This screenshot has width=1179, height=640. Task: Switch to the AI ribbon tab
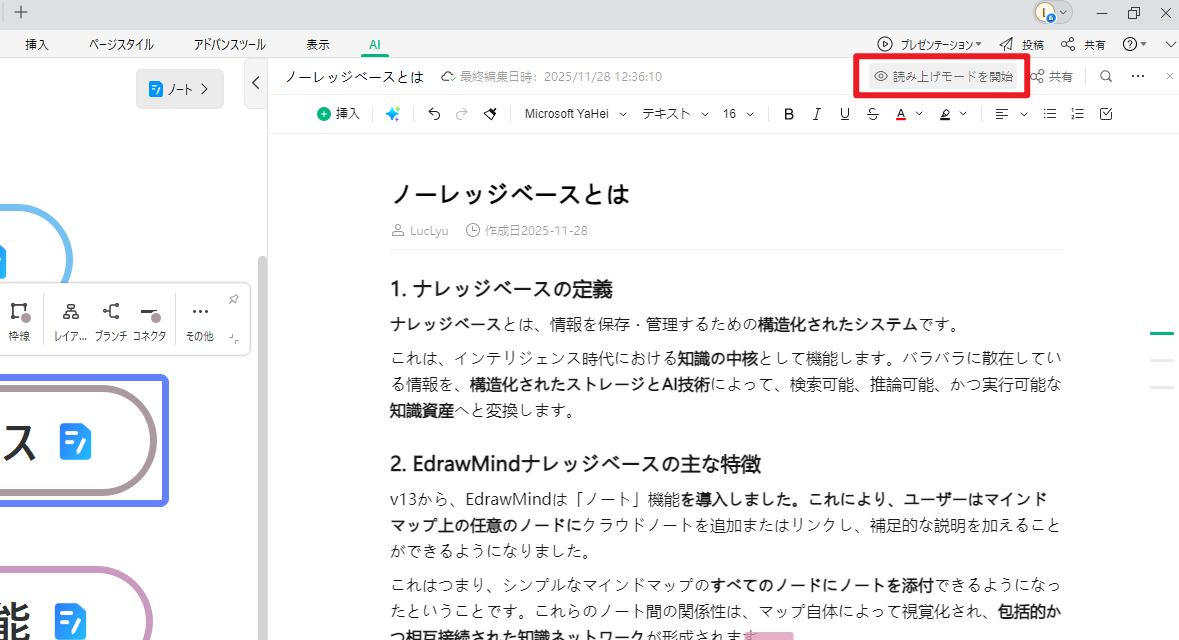coord(374,44)
